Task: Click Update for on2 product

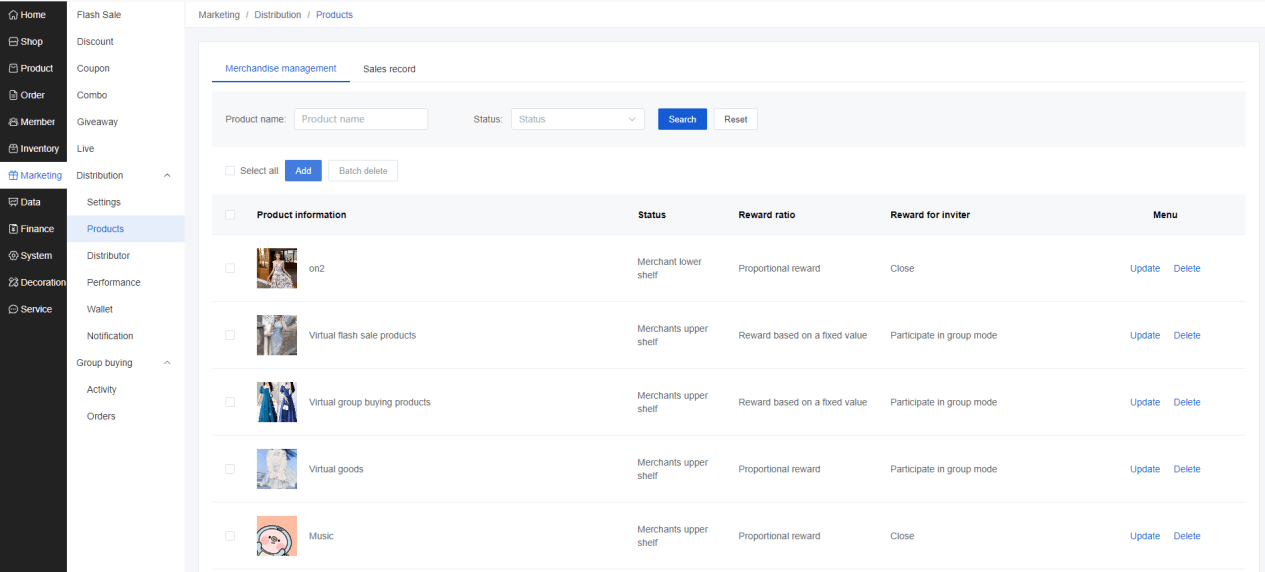Action: (x=1145, y=268)
